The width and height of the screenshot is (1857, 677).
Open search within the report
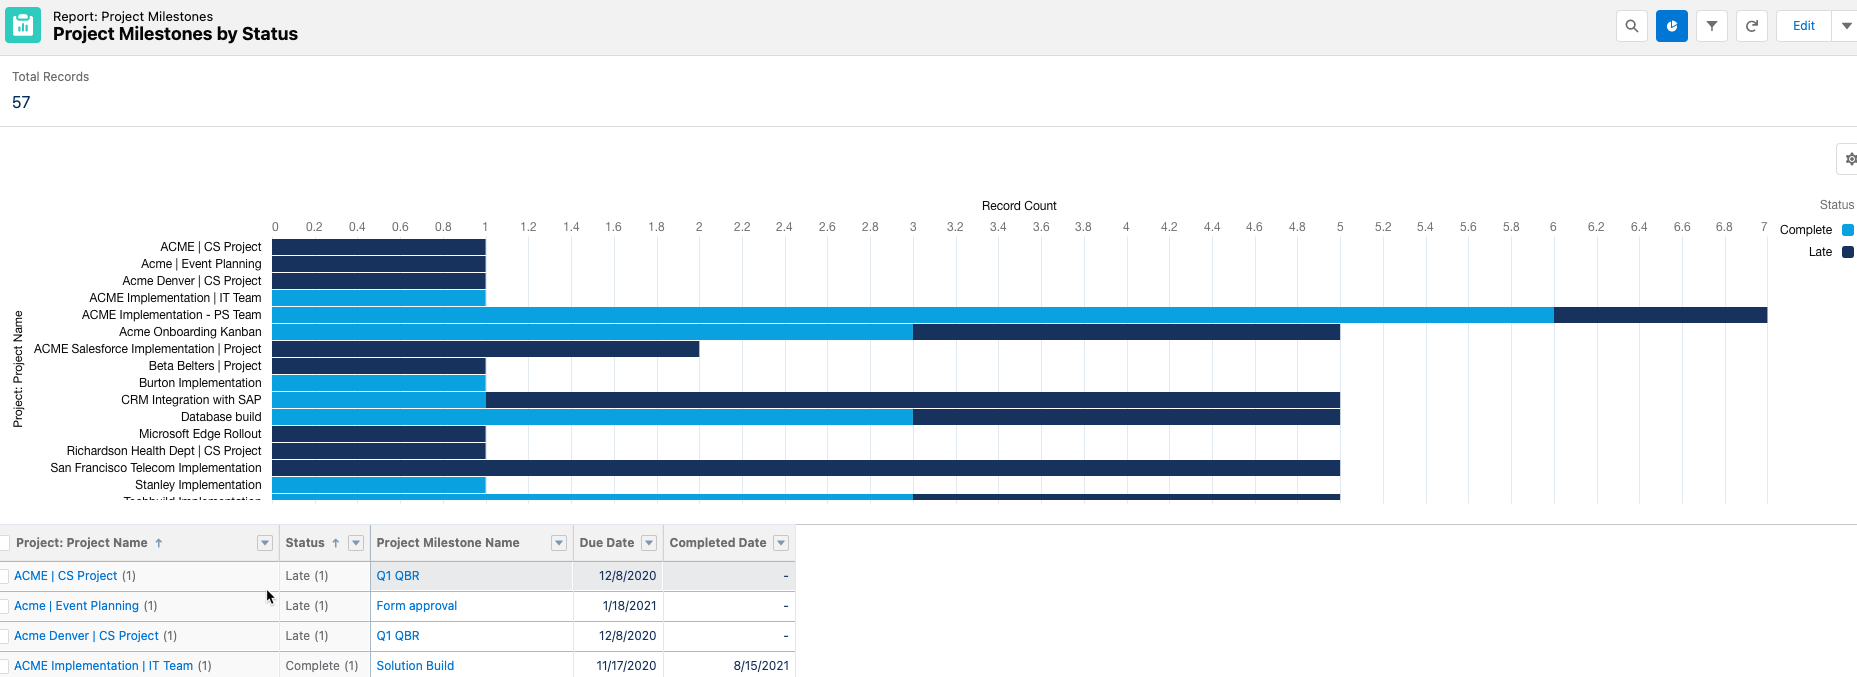click(x=1632, y=26)
